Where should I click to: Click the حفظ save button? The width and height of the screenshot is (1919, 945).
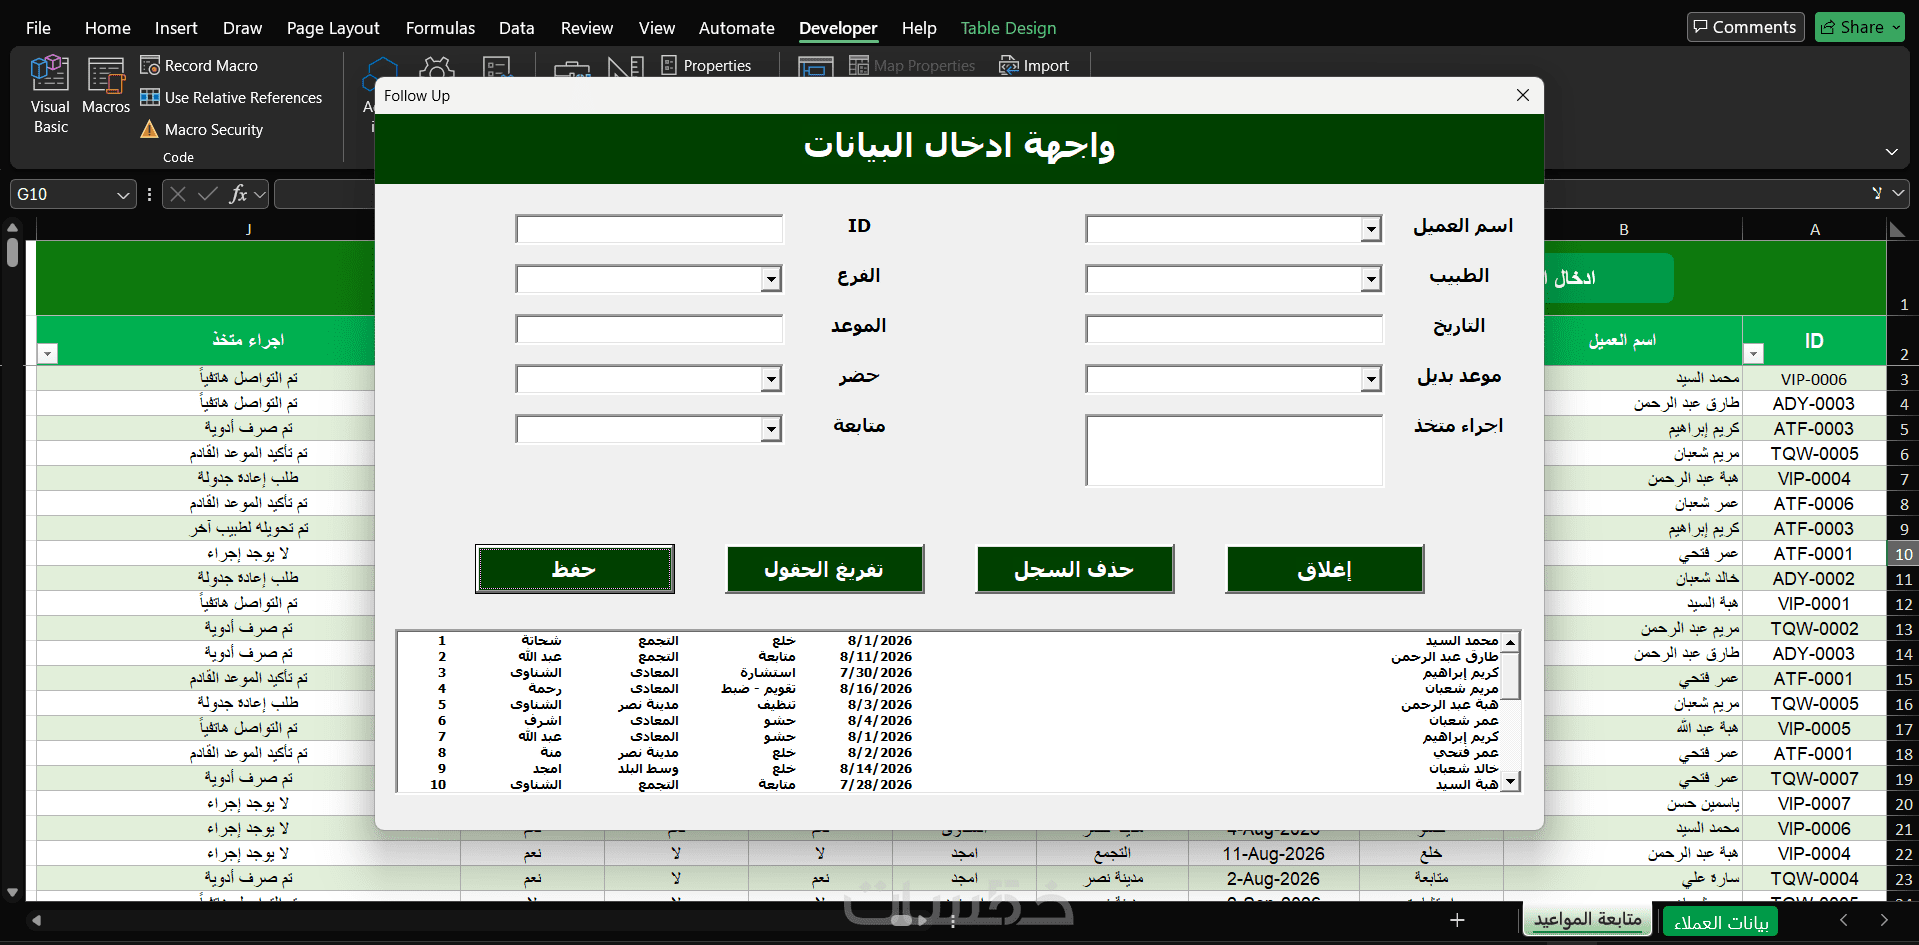pyautogui.click(x=575, y=569)
